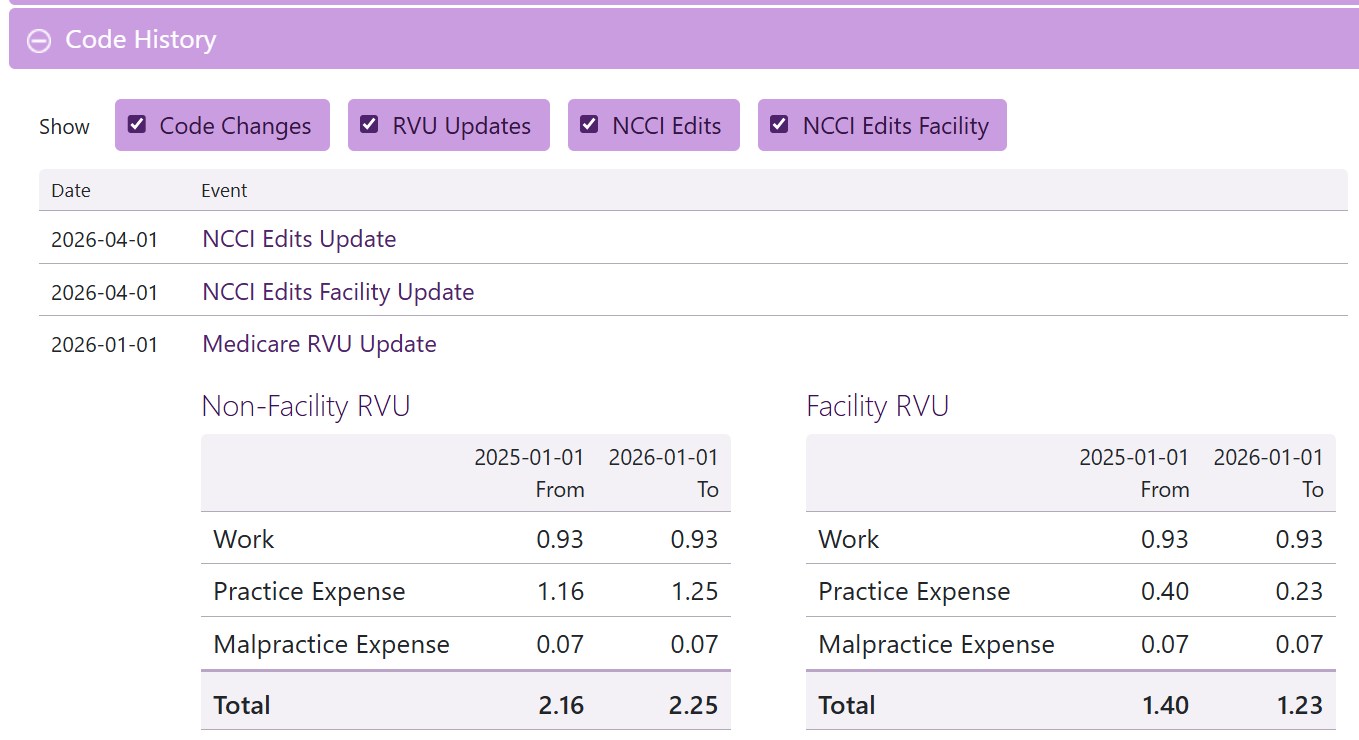Image resolution: width=1359 pixels, height=740 pixels.
Task: Open the NCCI Edits Update event
Action: point(299,239)
